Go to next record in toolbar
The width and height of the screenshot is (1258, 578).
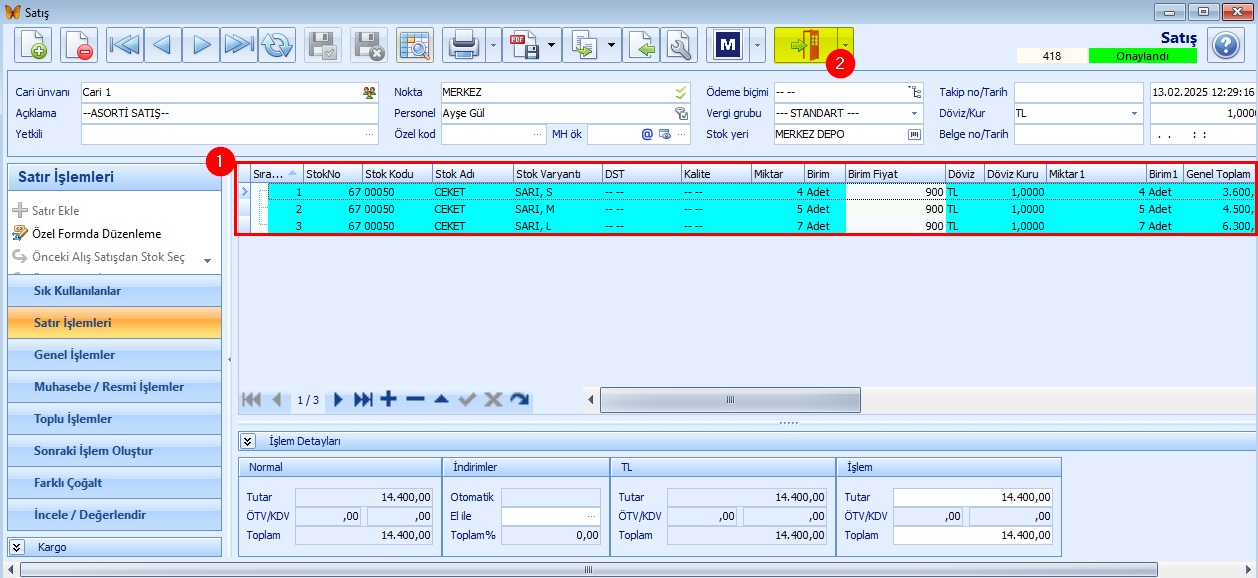pyautogui.click(x=201, y=45)
